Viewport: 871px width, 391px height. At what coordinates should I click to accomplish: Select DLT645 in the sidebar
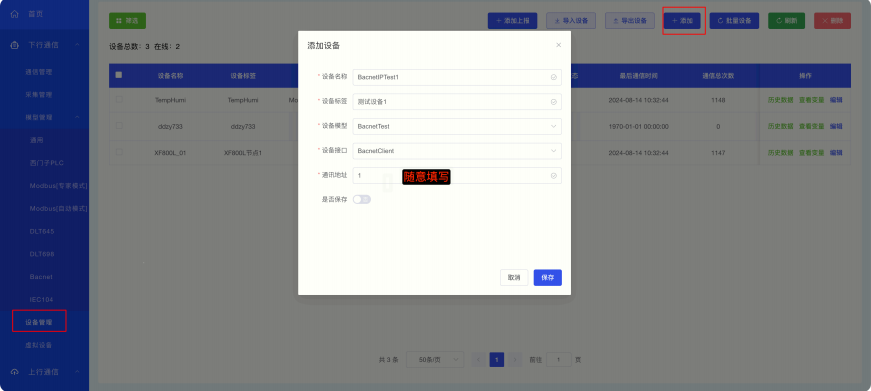tap(42, 231)
